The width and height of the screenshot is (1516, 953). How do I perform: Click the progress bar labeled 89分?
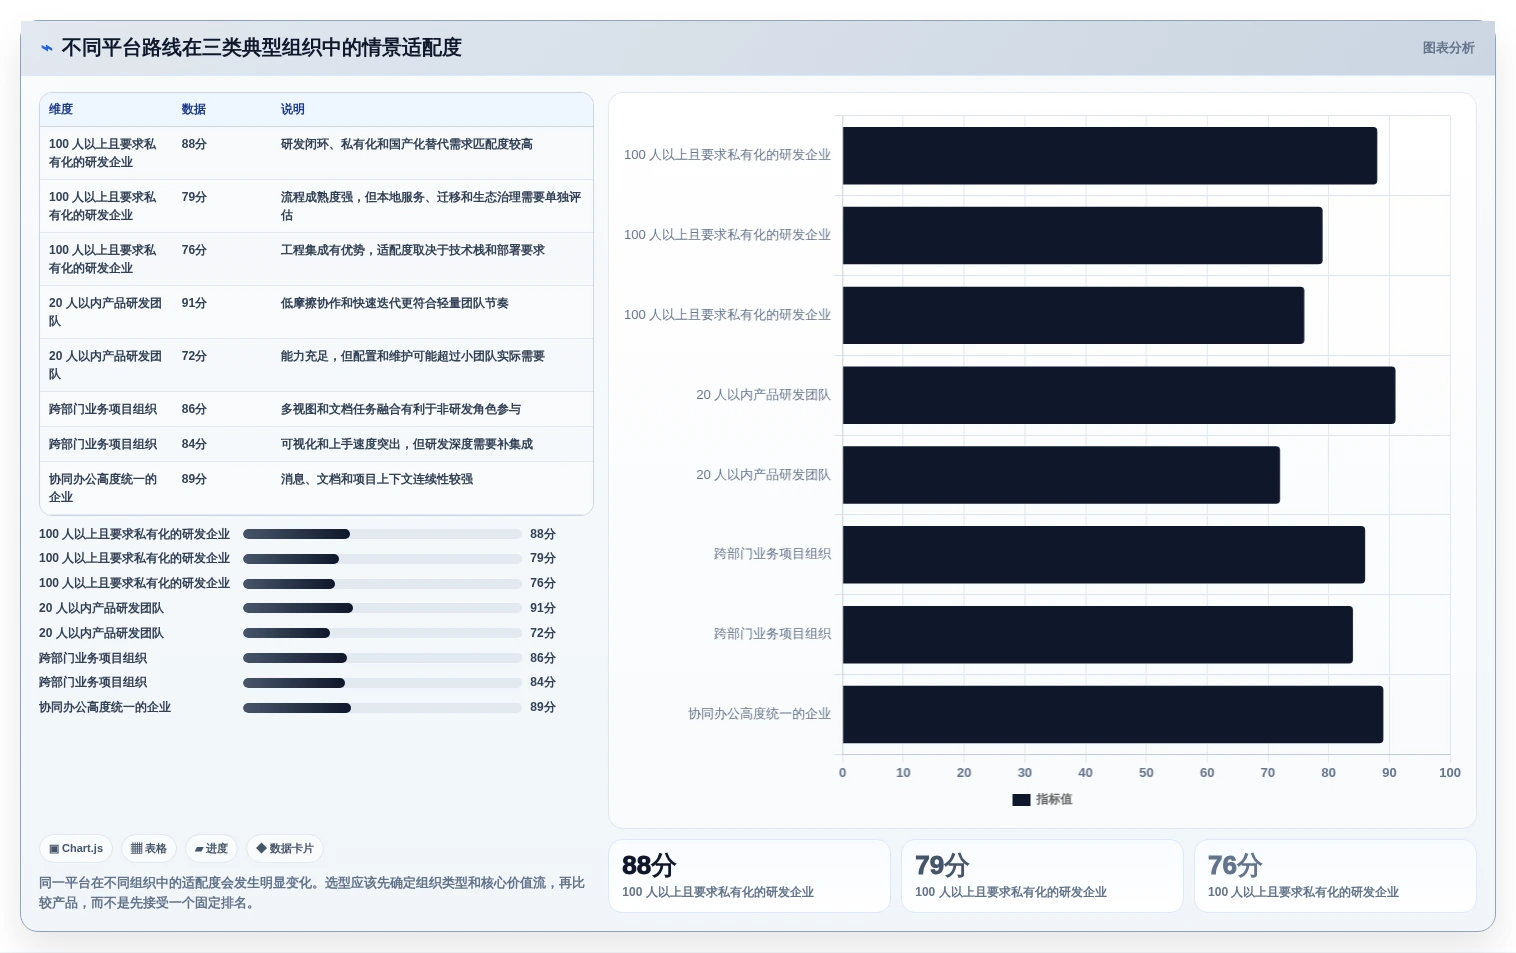point(382,708)
